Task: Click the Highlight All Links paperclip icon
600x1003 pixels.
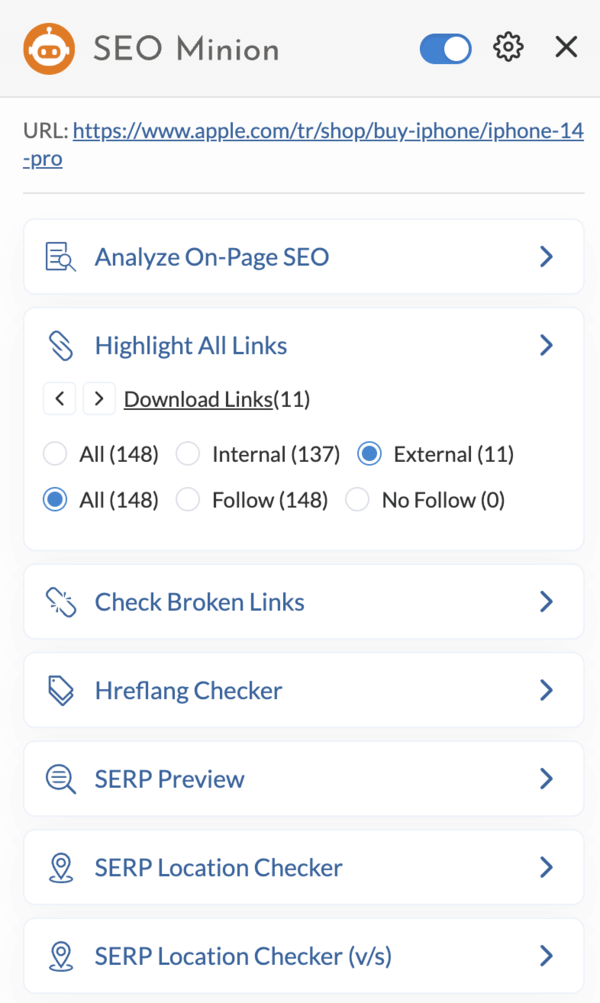Action: (x=60, y=345)
